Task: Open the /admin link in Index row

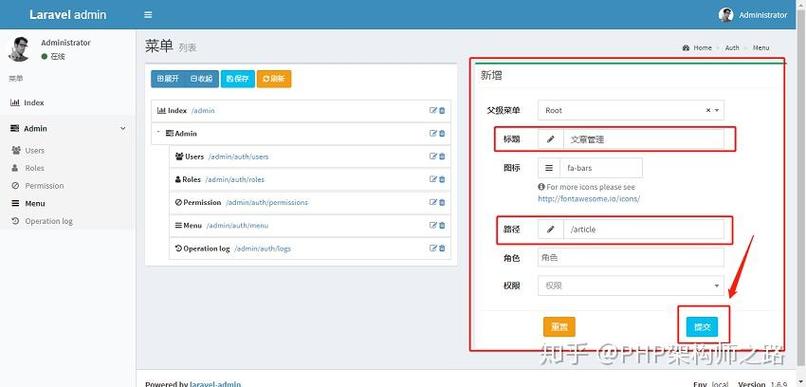Action: (203, 110)
